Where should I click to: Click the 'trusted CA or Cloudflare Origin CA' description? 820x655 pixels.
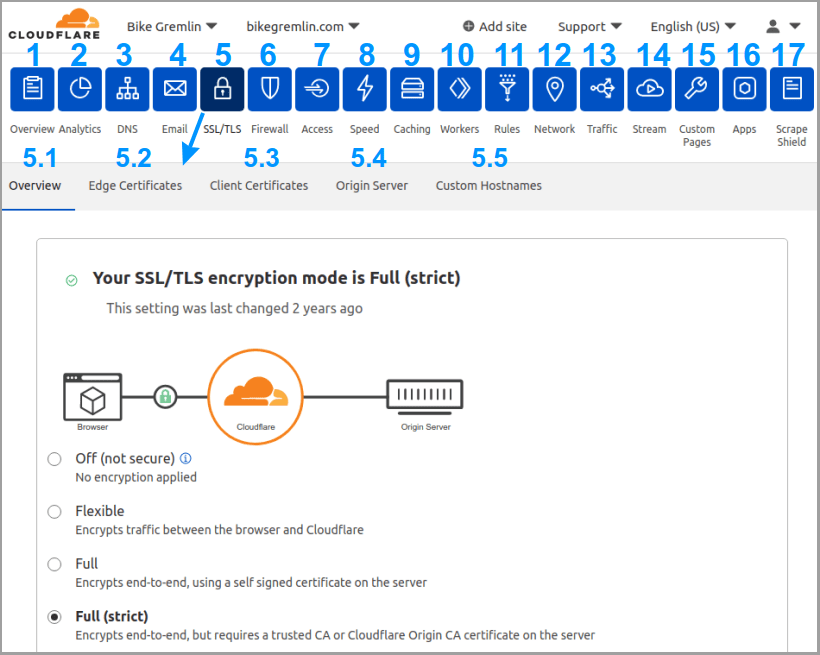[335, 635]
